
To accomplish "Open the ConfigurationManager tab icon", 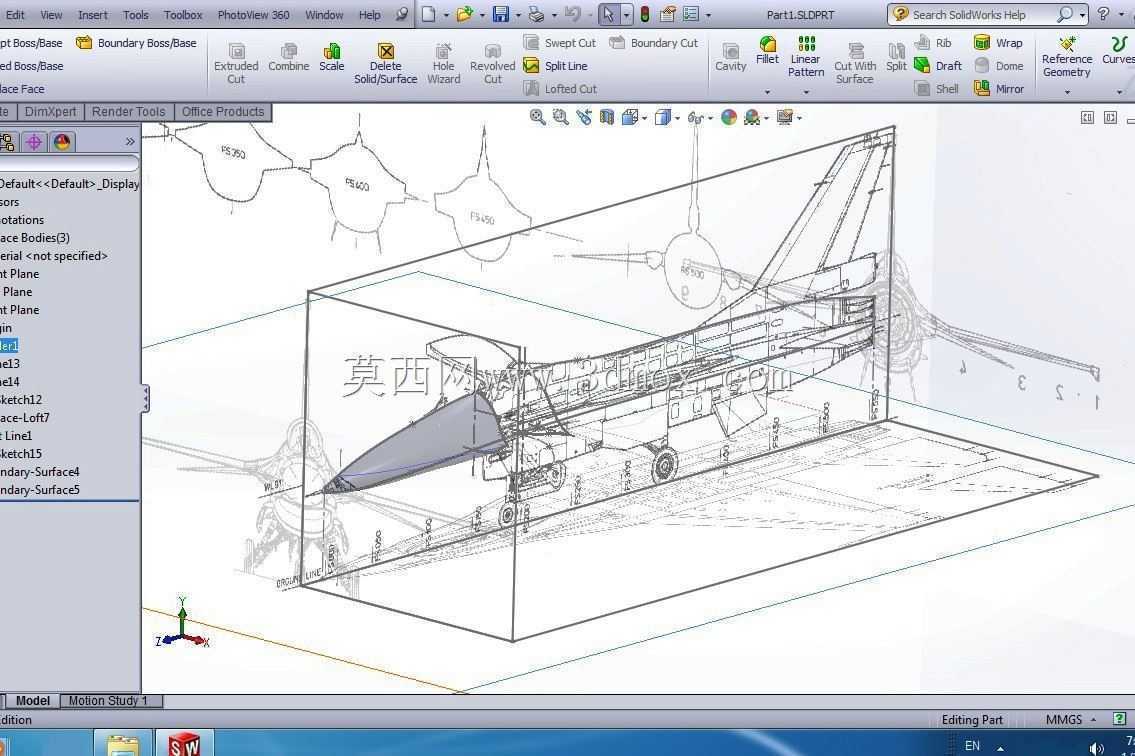I will click(x=7, y=142).
